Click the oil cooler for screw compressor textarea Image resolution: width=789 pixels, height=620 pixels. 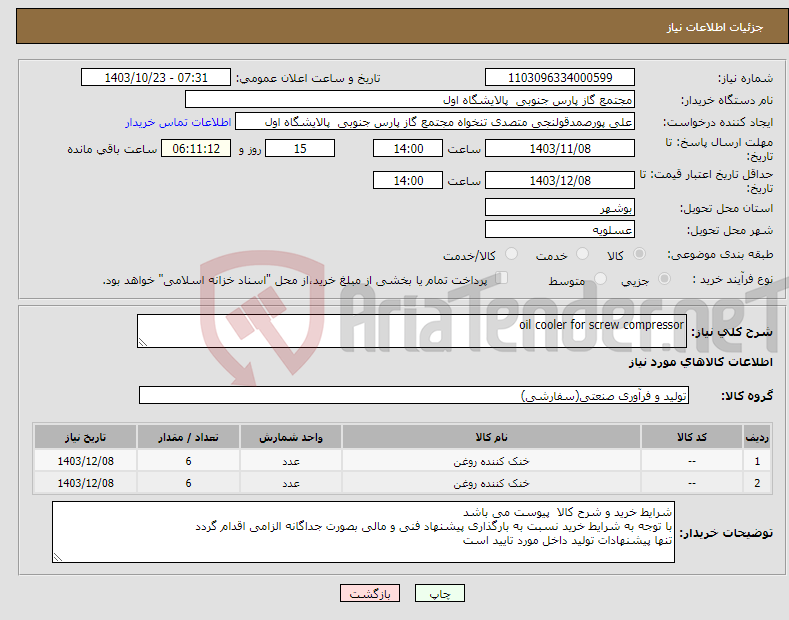coord(412,331)
